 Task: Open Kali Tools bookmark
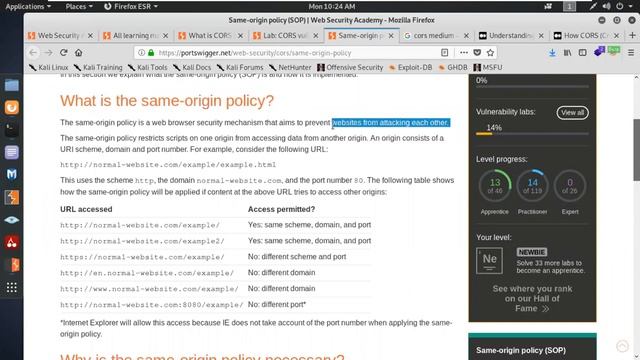[x=147, y=67]
